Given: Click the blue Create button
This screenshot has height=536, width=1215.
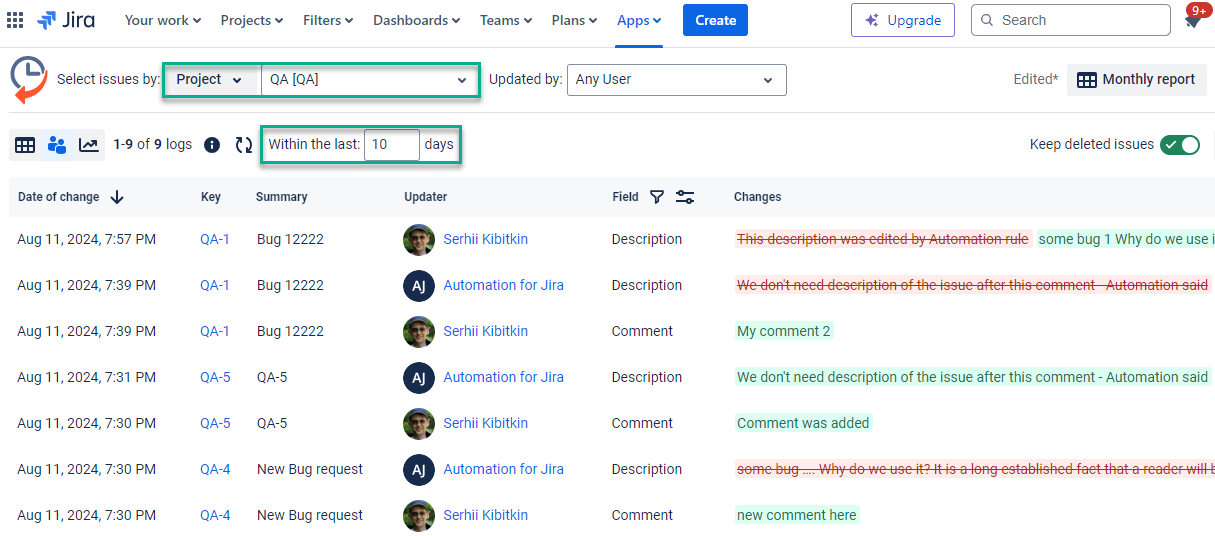Looking at the screenshot, I should (x=715, y=20).
